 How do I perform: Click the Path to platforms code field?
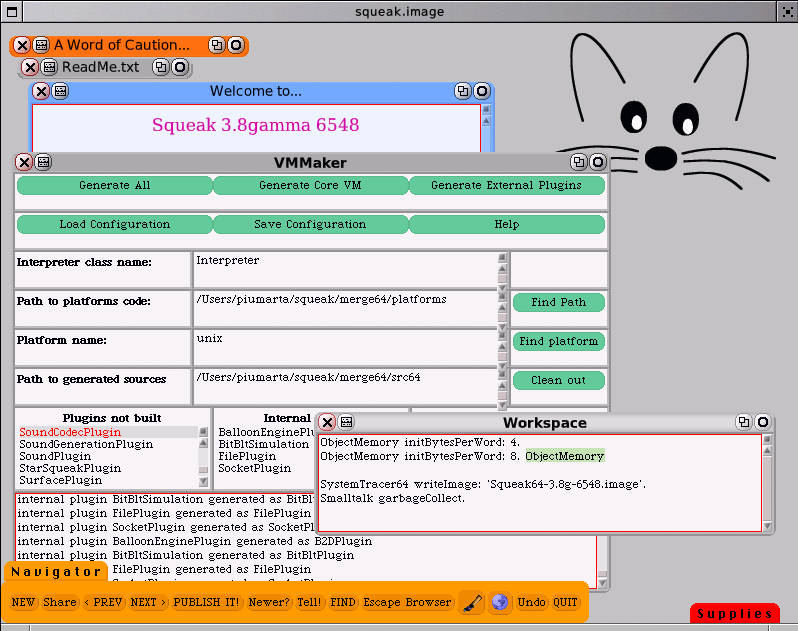(x=345, y=308)
